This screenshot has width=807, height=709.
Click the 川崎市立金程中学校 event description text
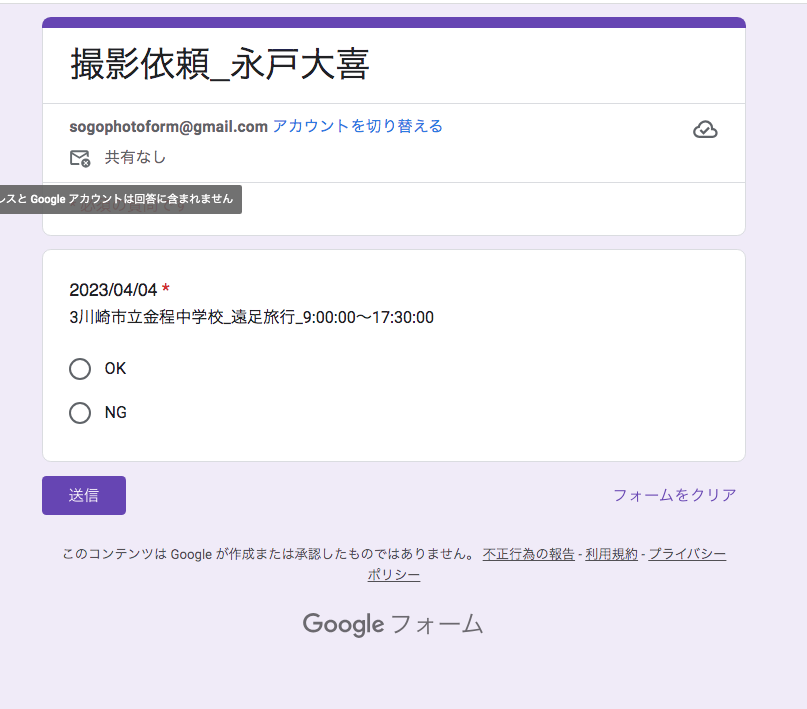[x=251, y=318]
